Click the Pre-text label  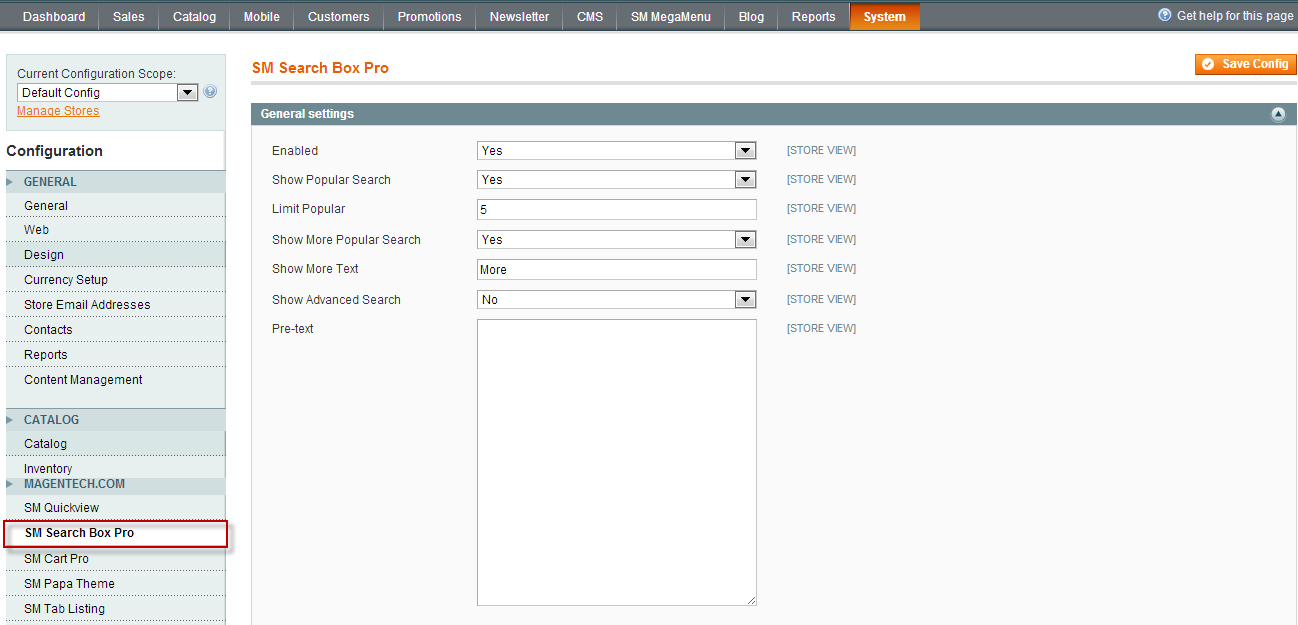[x=293, y=329]
